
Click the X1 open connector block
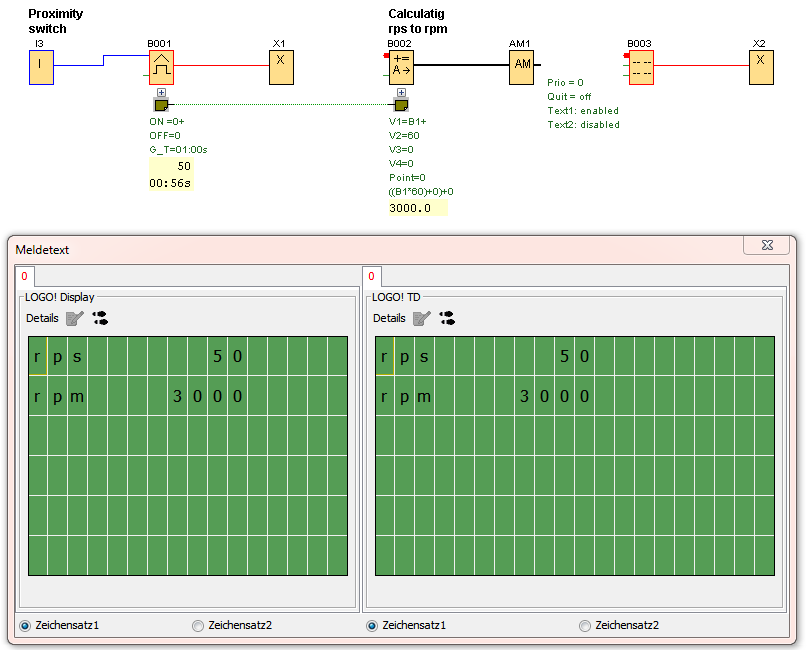tap(281, 67)
